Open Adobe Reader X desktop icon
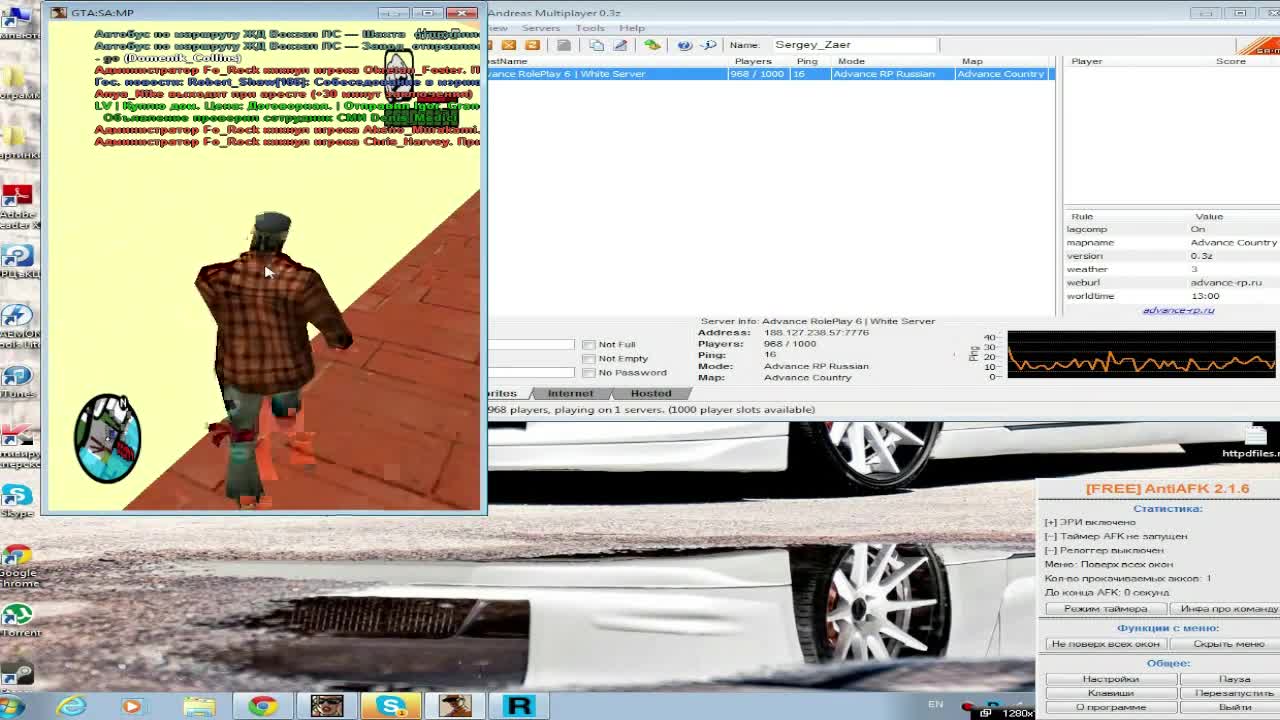1280x720 pixels. coord(17,205)
